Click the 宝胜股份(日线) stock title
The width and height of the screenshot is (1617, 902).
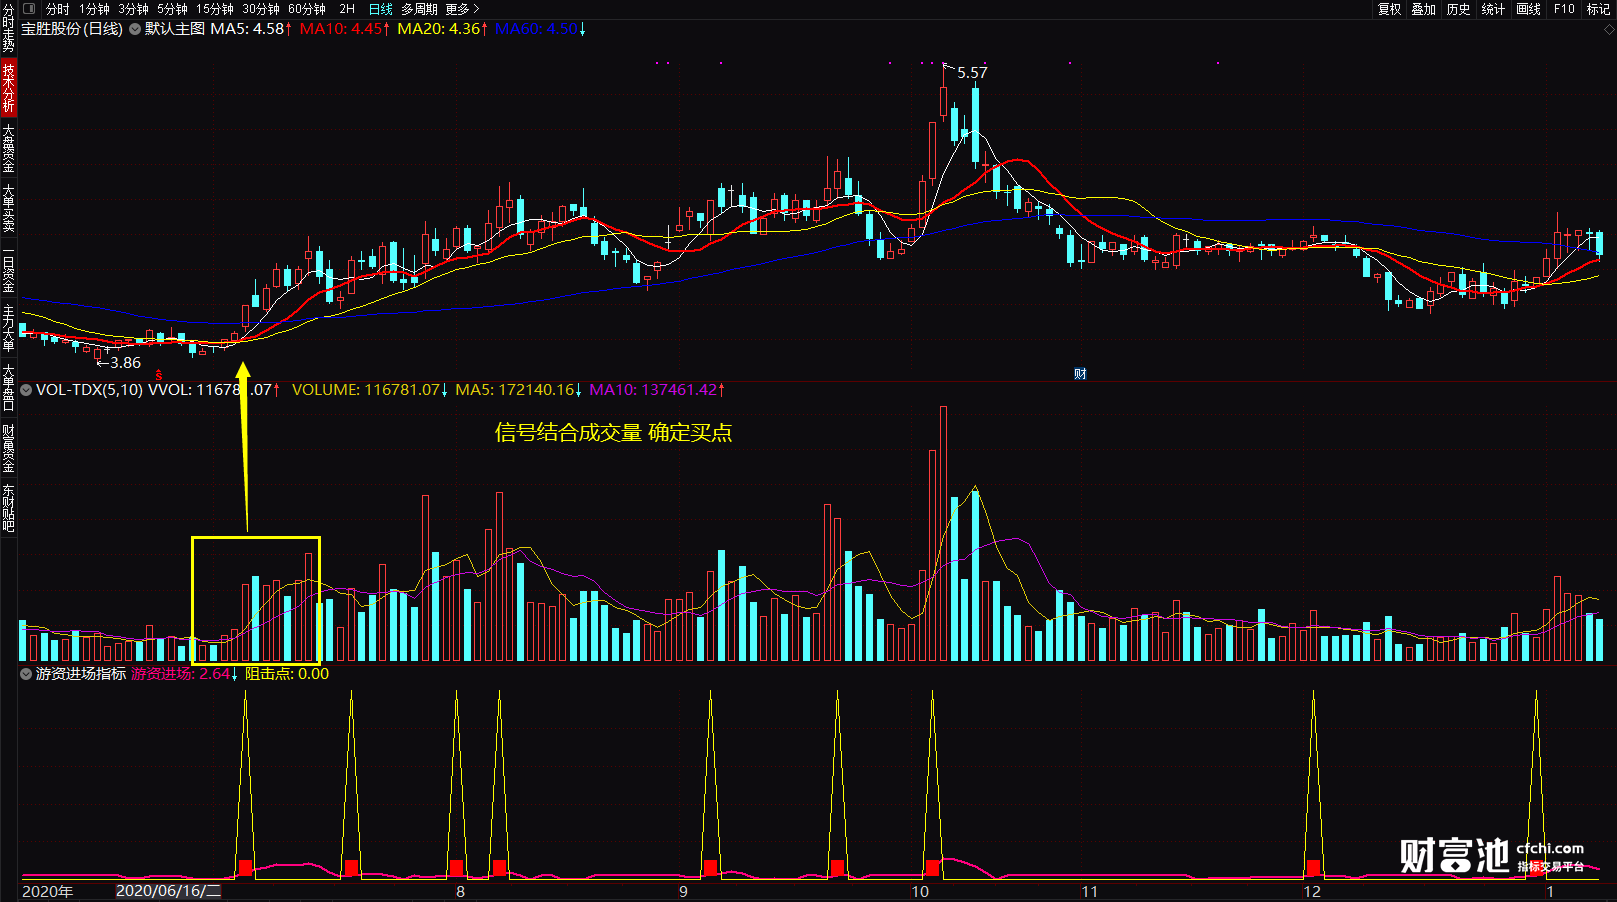tap(72, 29)
